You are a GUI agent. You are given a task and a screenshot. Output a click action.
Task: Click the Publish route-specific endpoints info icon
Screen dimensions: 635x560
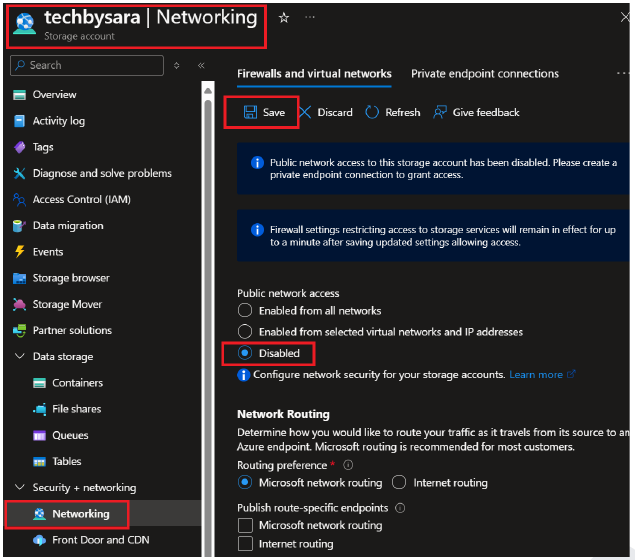pyautogui.click(x=400, y=508)
